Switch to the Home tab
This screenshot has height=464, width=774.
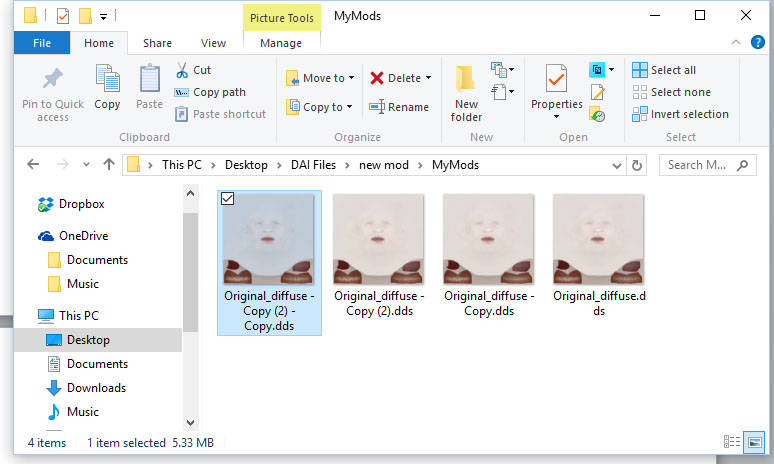coord(99,43)
